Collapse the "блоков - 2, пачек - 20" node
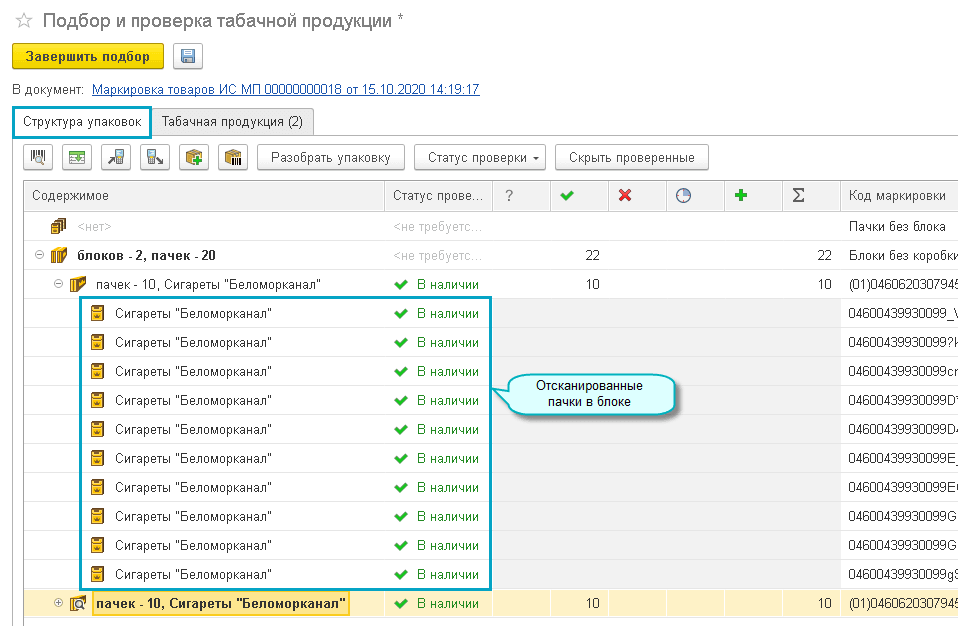The height and width of the screenshot is (626, 958). [40, 255]
